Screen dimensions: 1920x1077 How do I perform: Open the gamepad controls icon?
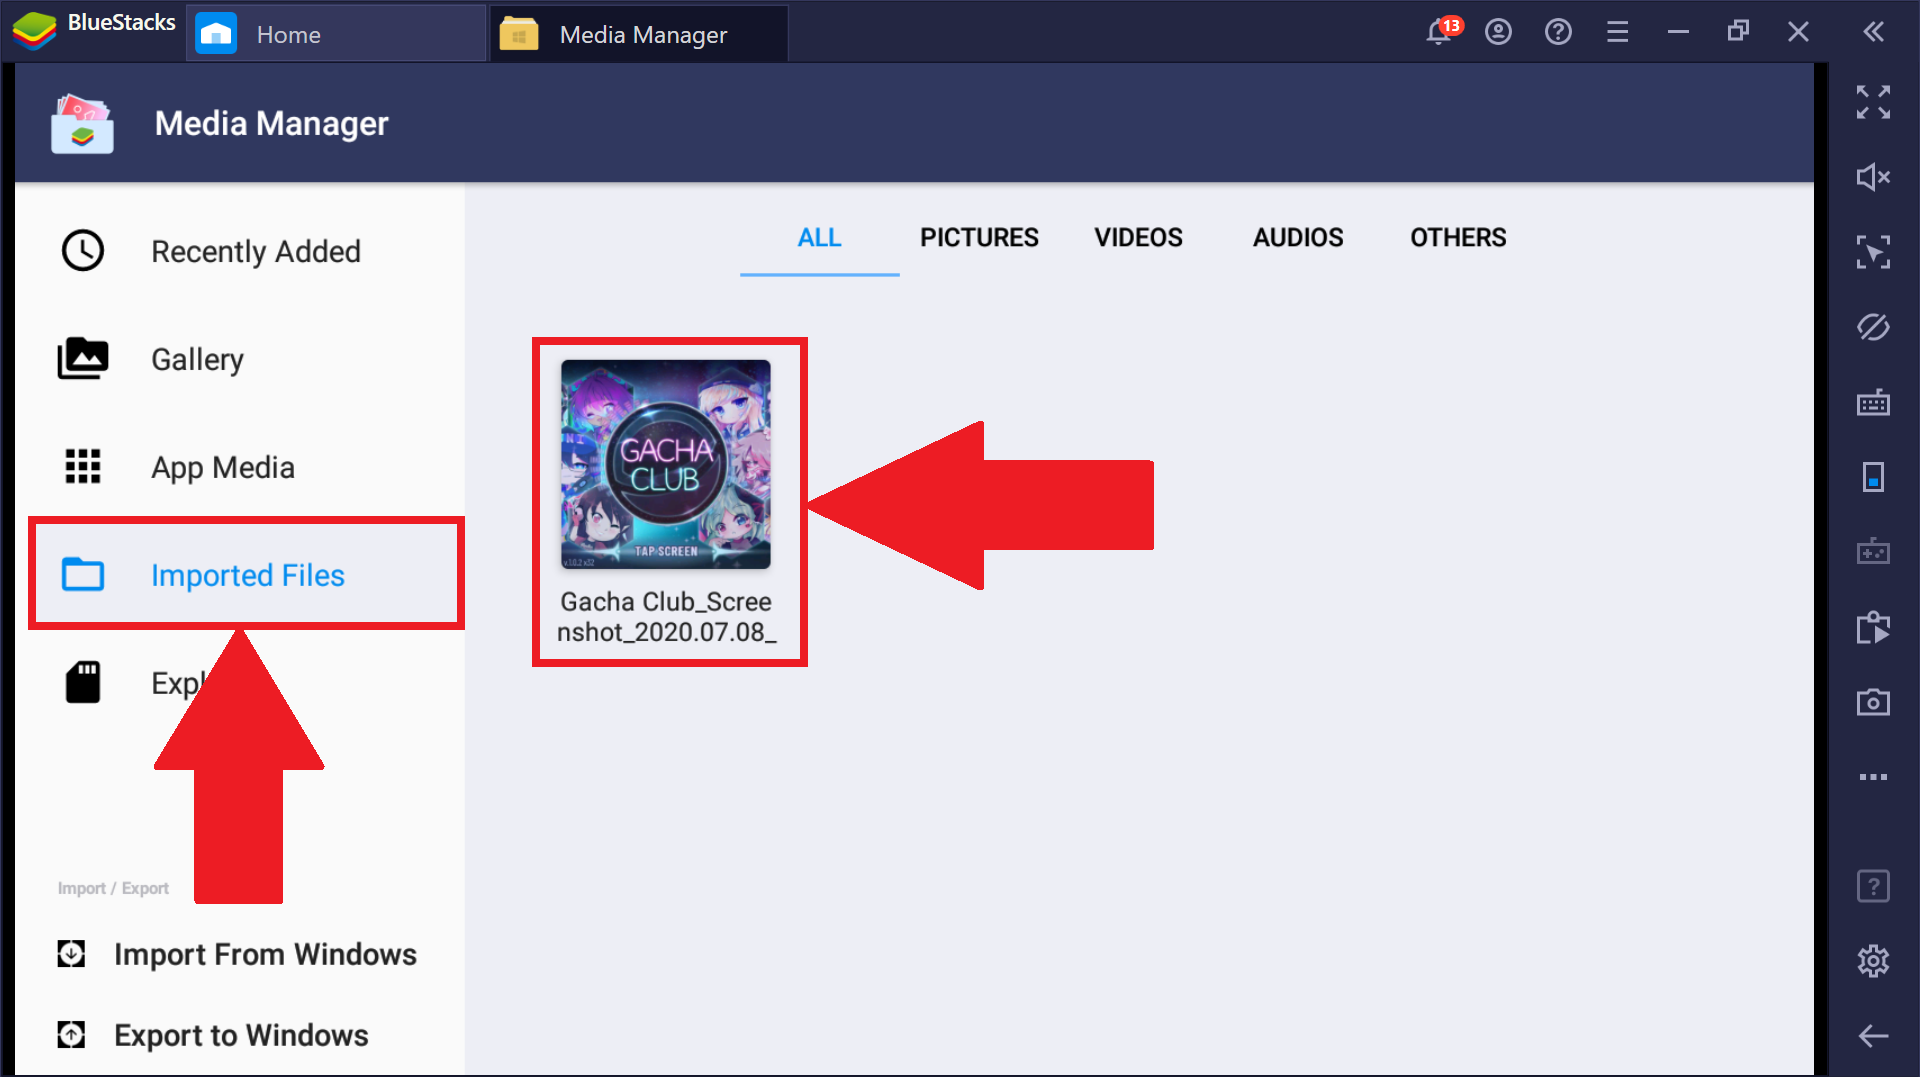tap(1873, 551)
